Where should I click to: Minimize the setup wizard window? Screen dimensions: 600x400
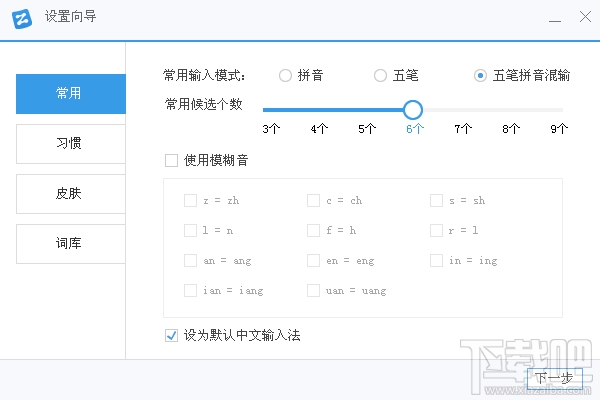555,18
